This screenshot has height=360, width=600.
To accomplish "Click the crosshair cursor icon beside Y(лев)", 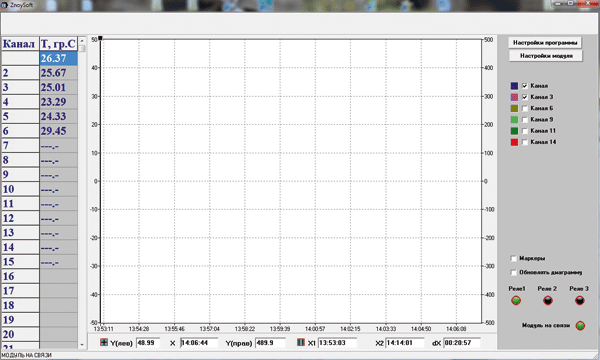I will coord(104,342).
